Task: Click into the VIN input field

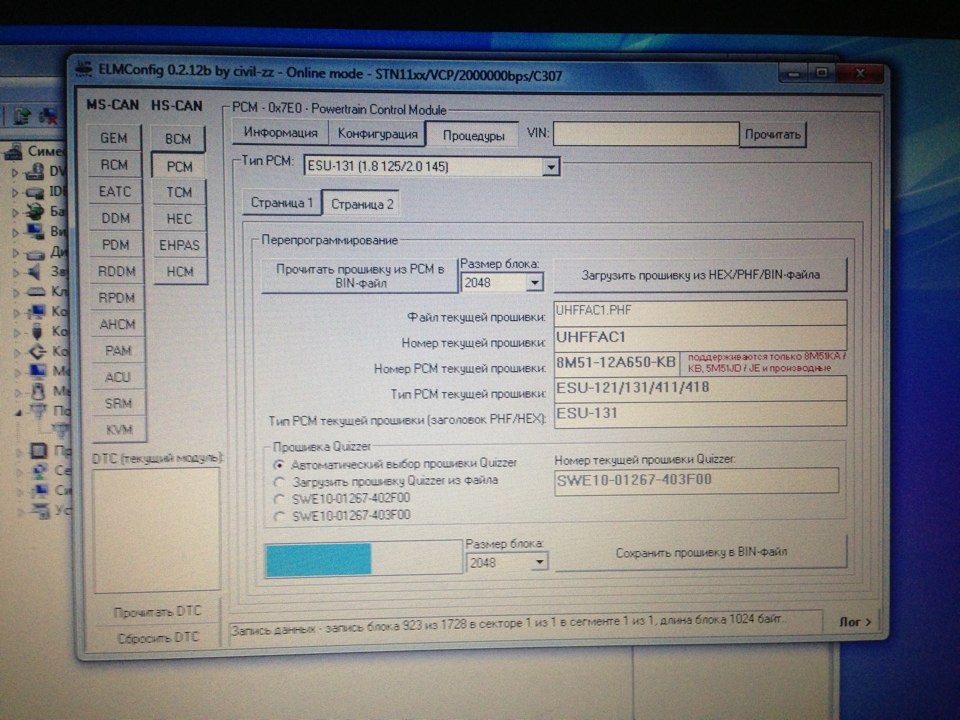Action: click(x=645, y=133)
